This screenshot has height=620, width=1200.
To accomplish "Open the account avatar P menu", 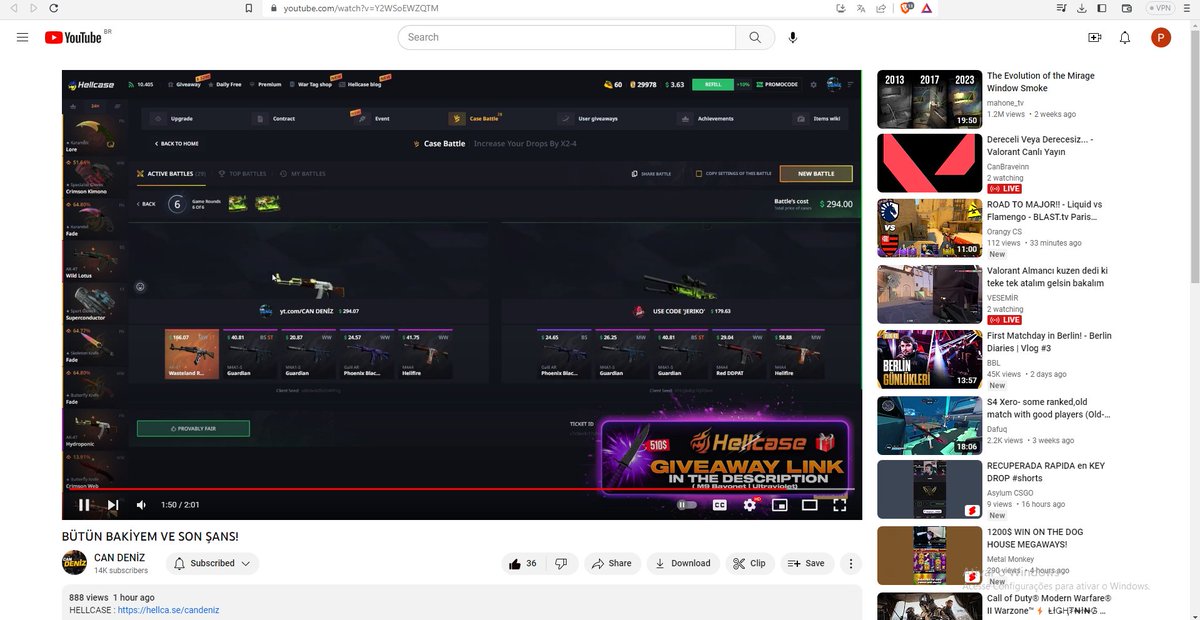I will point(1161,37).
